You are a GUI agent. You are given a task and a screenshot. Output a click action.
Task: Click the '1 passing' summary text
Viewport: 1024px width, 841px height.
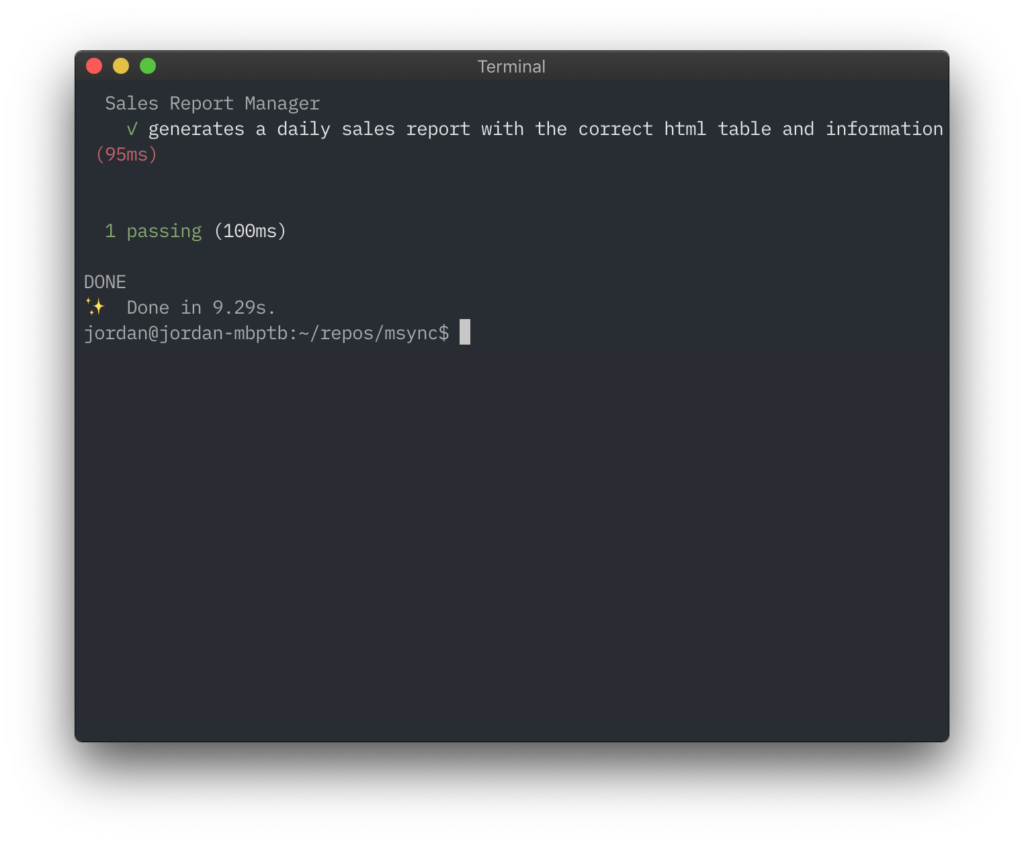click(152, 230)
